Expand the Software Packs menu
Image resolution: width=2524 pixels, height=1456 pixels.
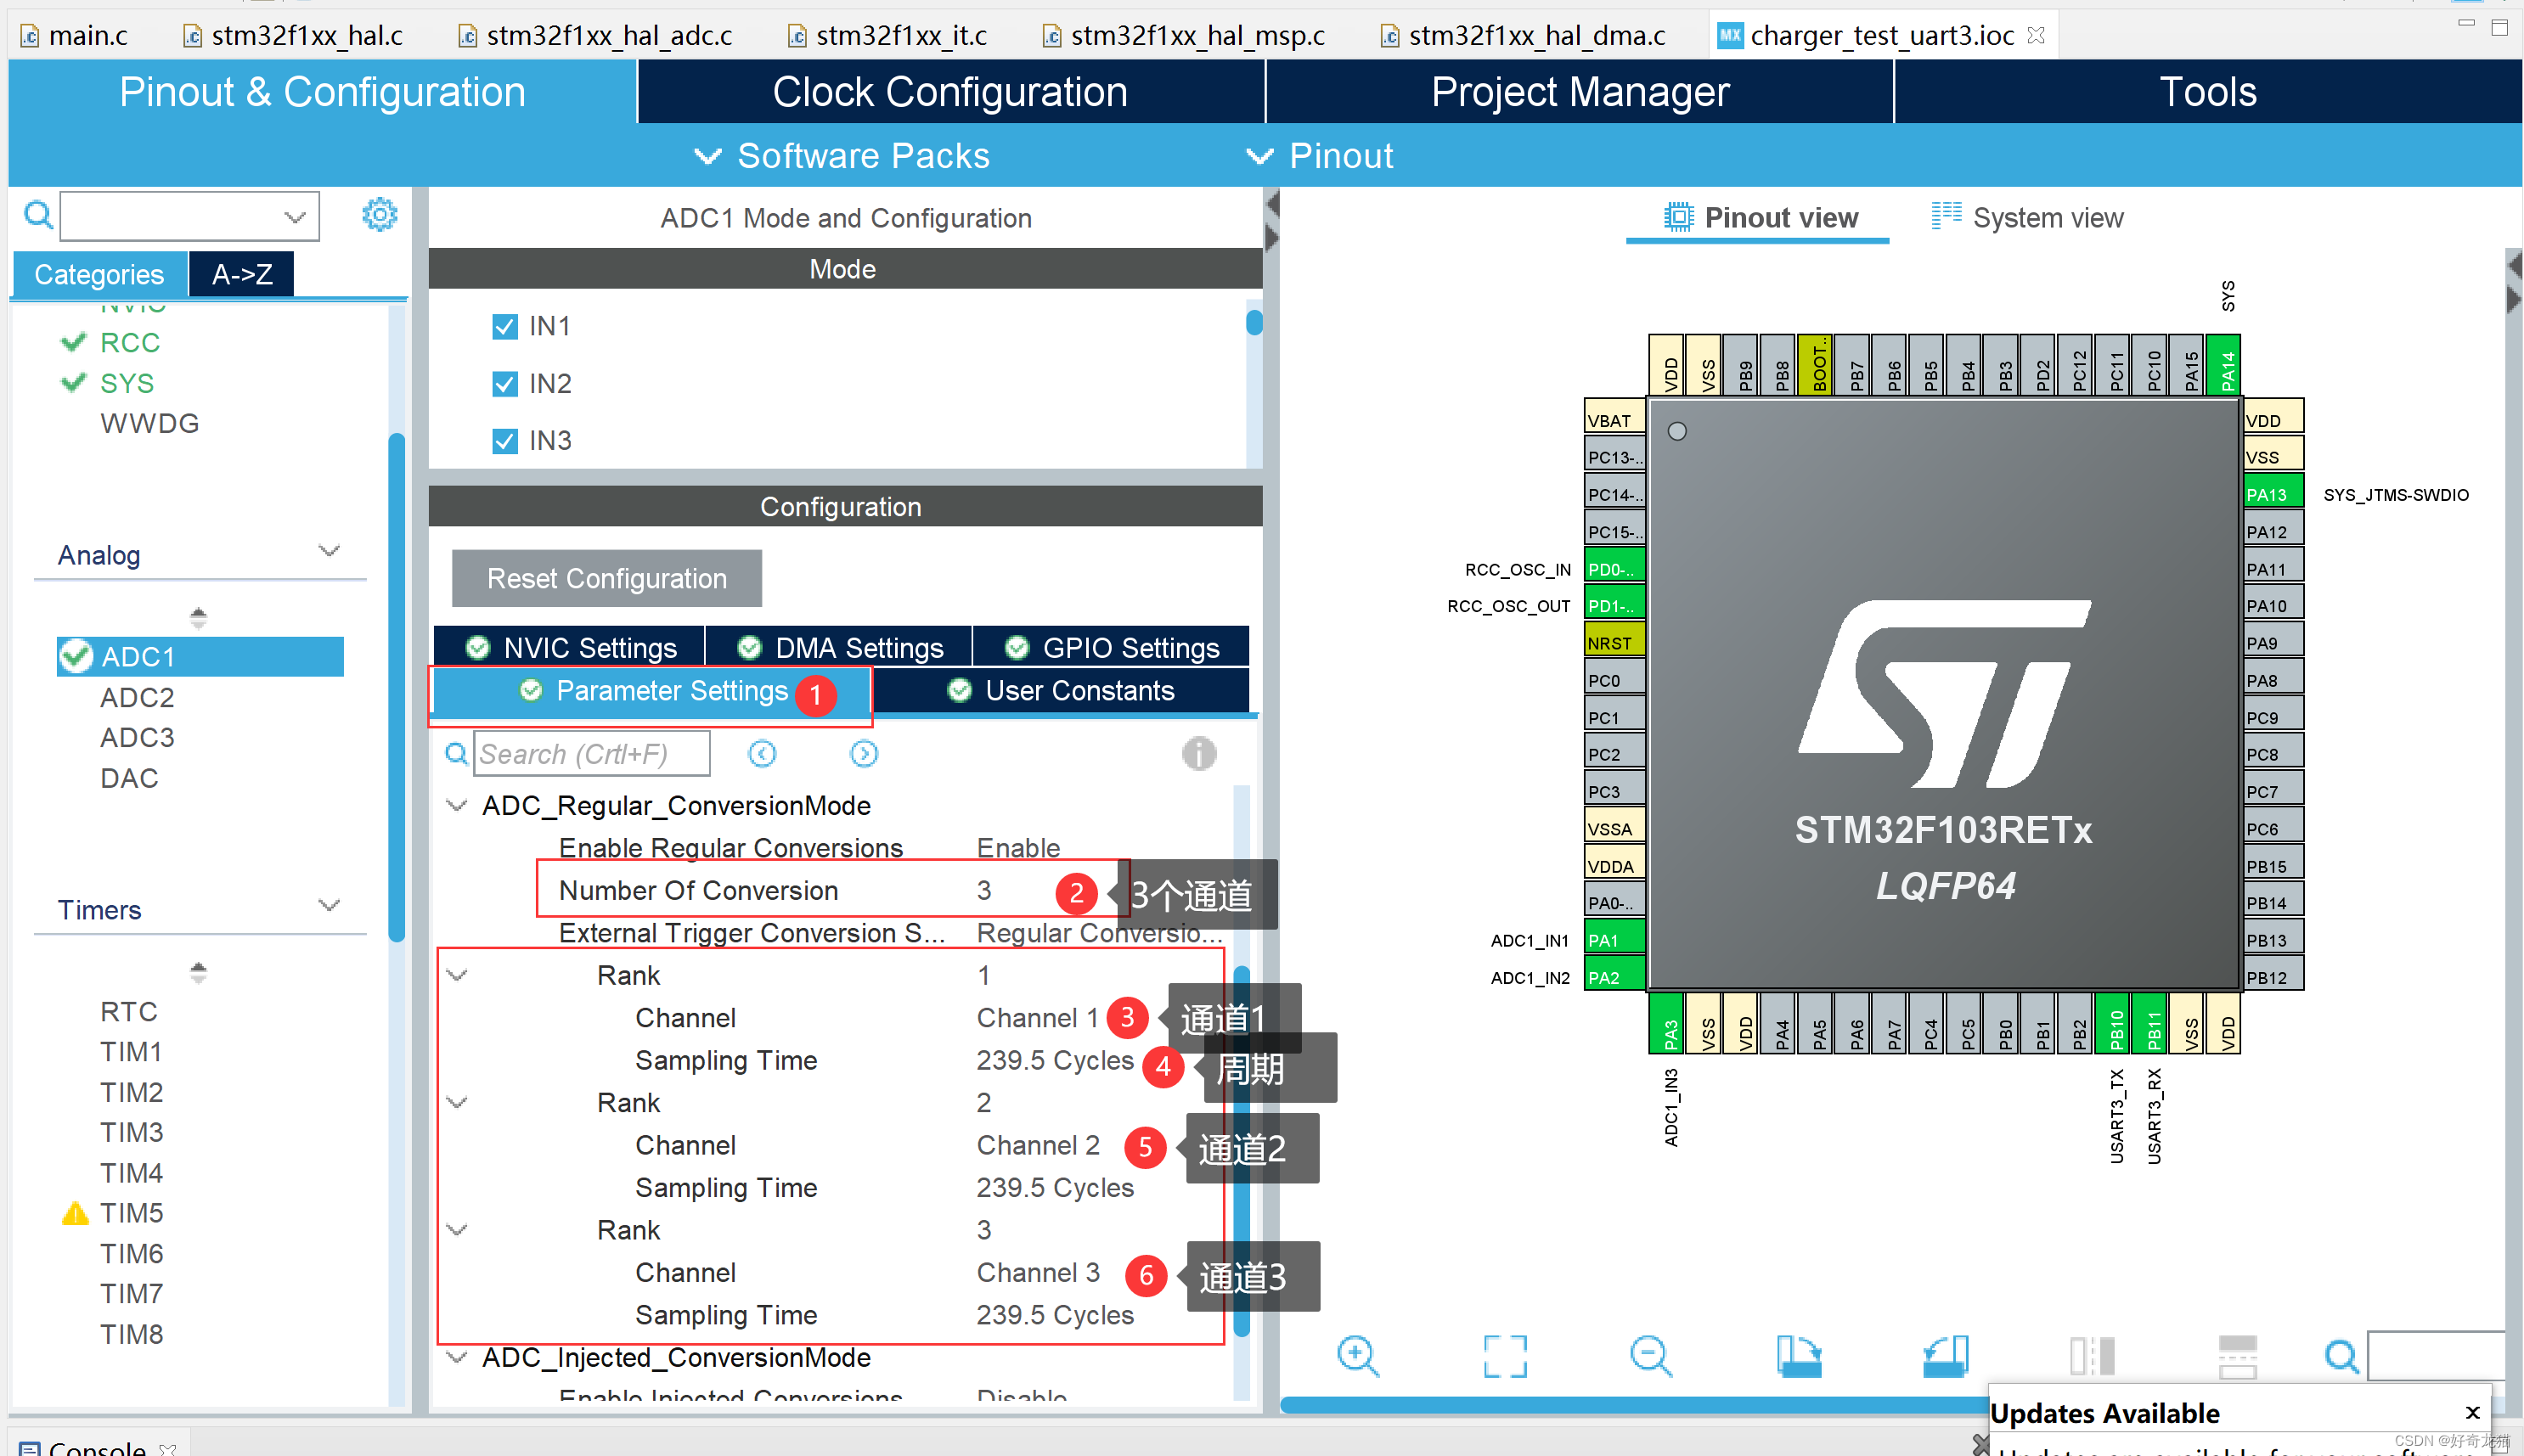tap(842, 156)
